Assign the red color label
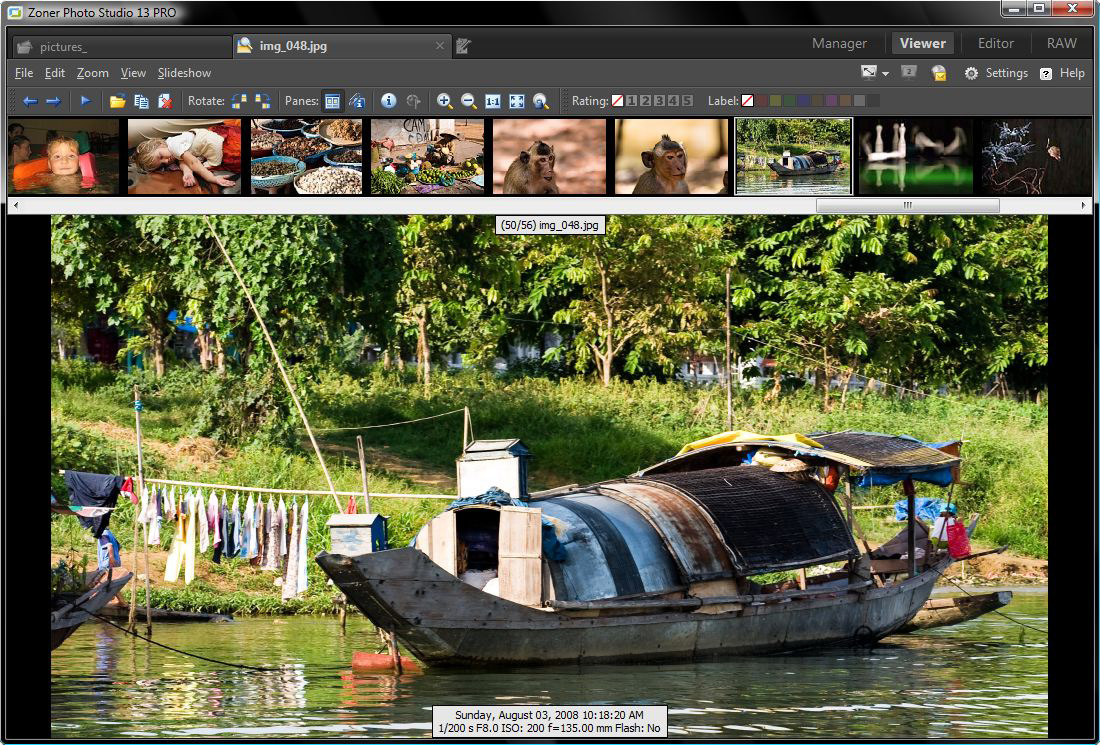1100x745 pixels. point(763,100)
